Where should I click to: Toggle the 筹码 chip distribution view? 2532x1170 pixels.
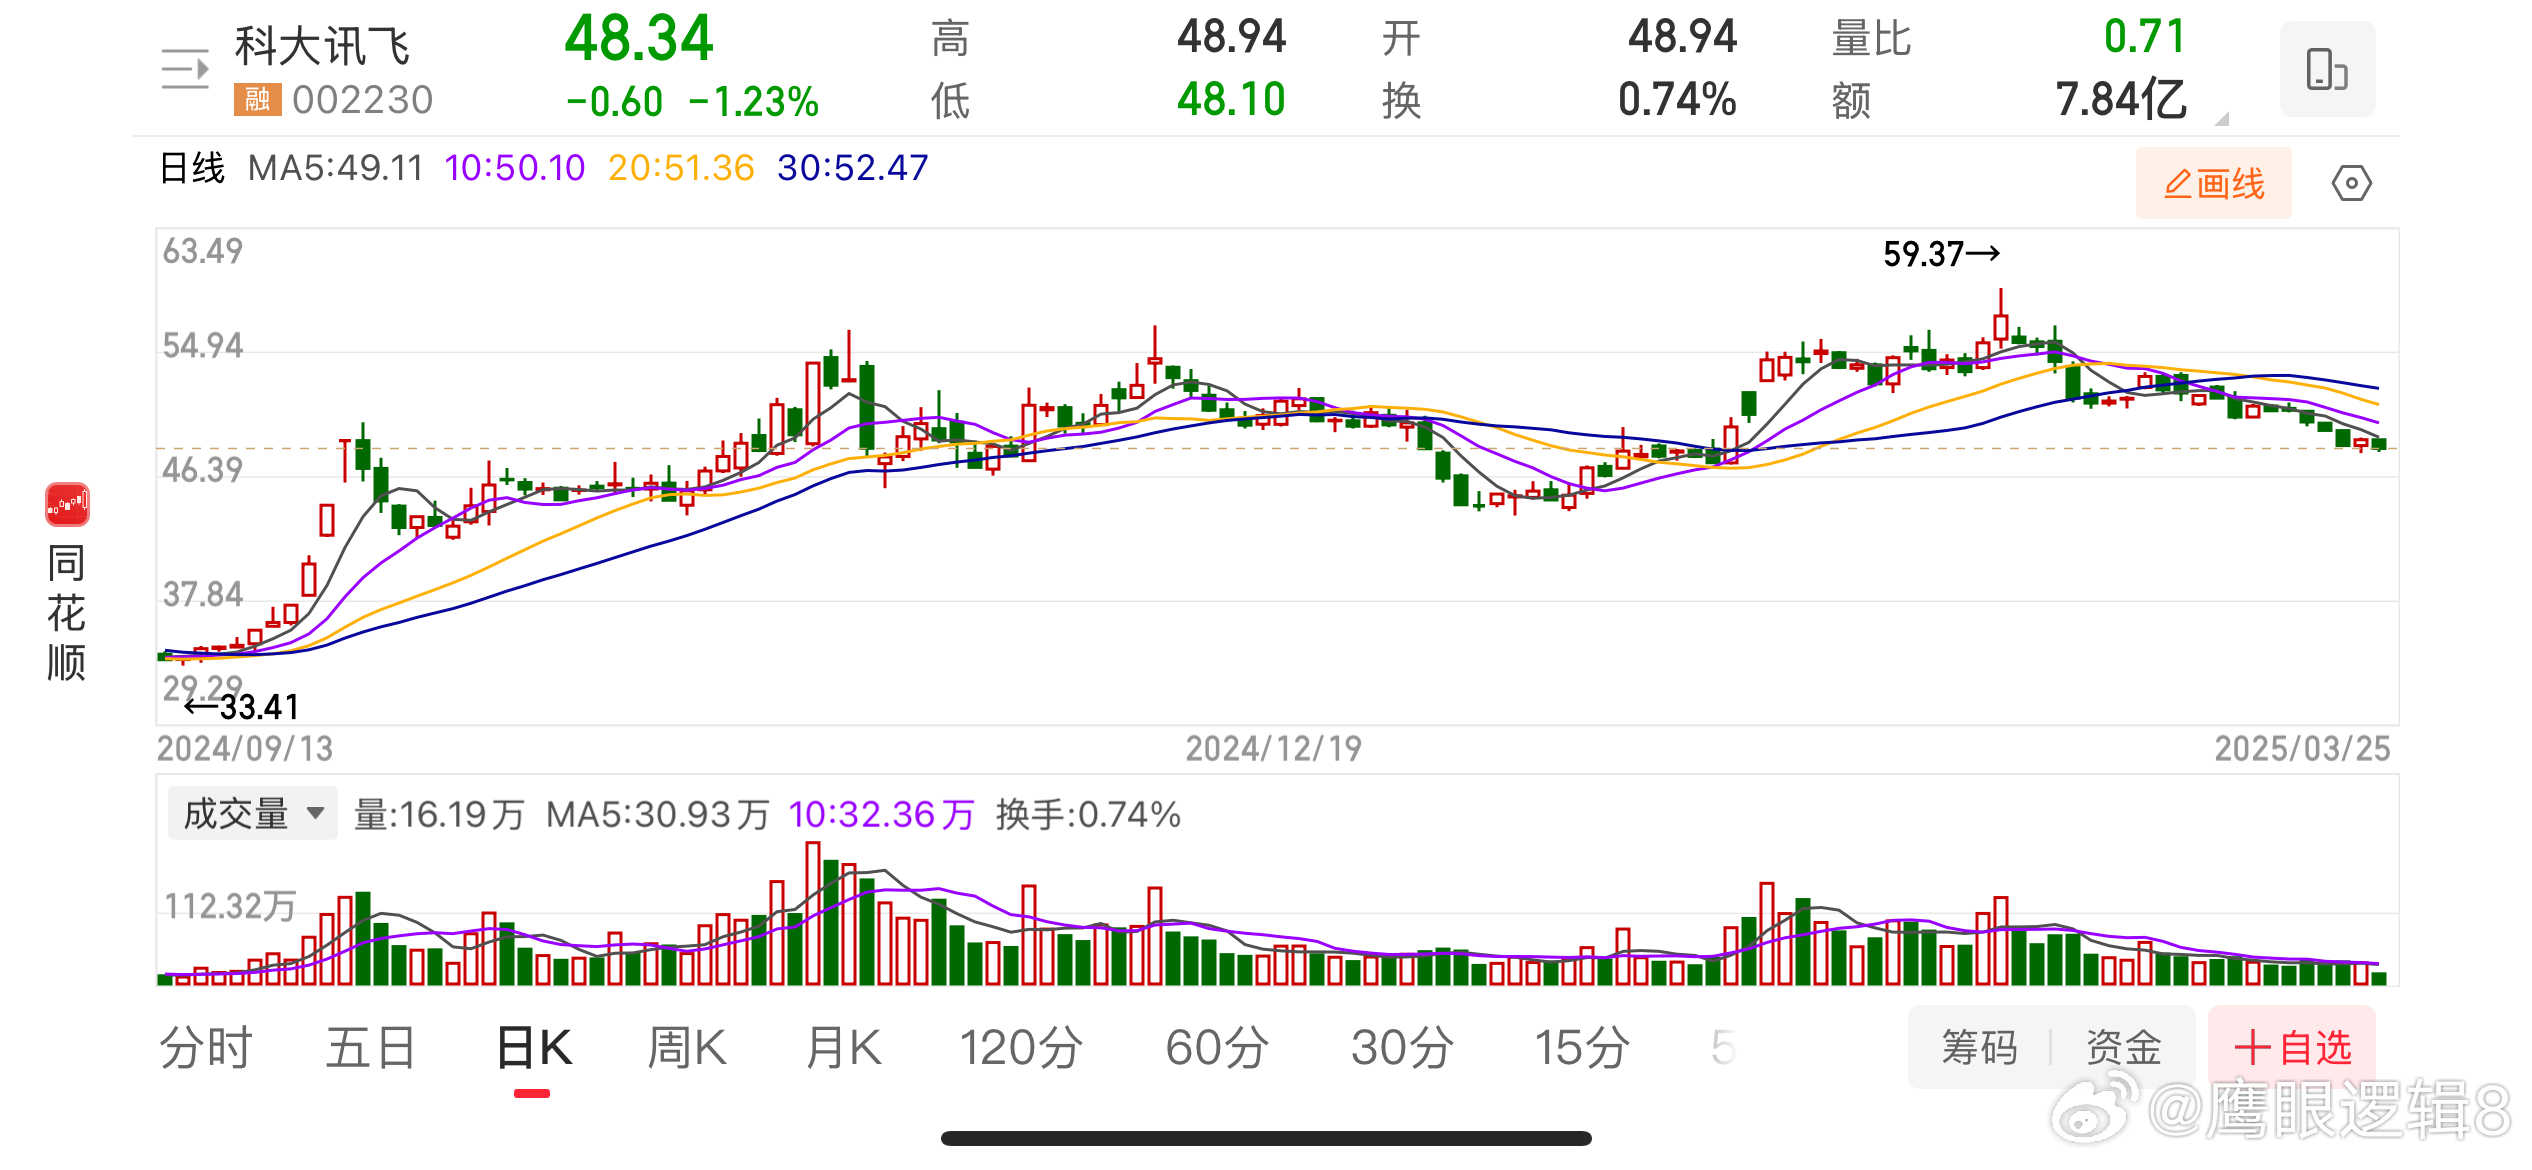tap(1979, 1048)
